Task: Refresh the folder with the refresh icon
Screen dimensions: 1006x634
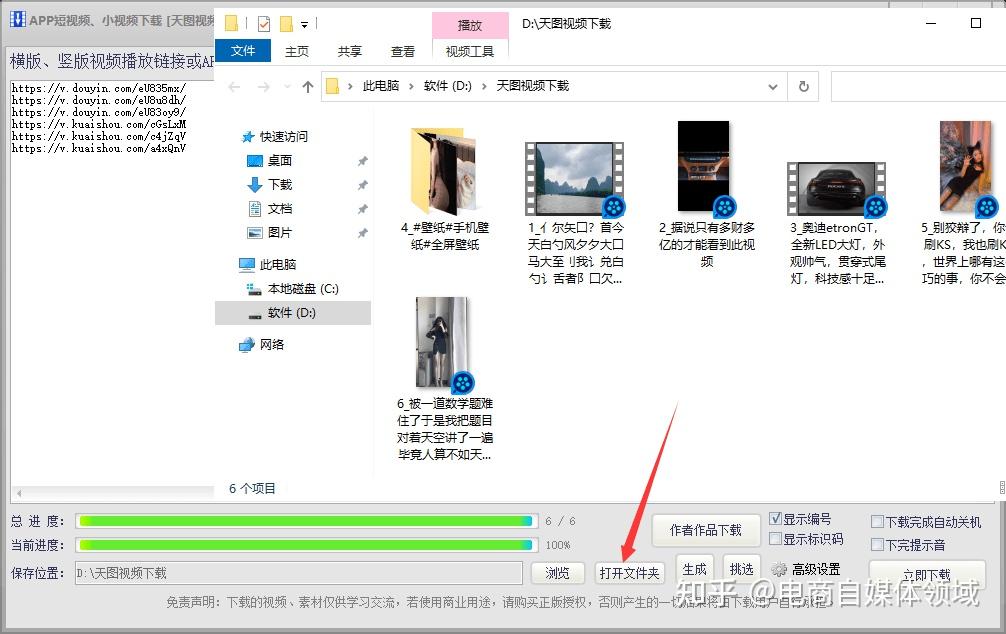Action: [x=803, y=87]
